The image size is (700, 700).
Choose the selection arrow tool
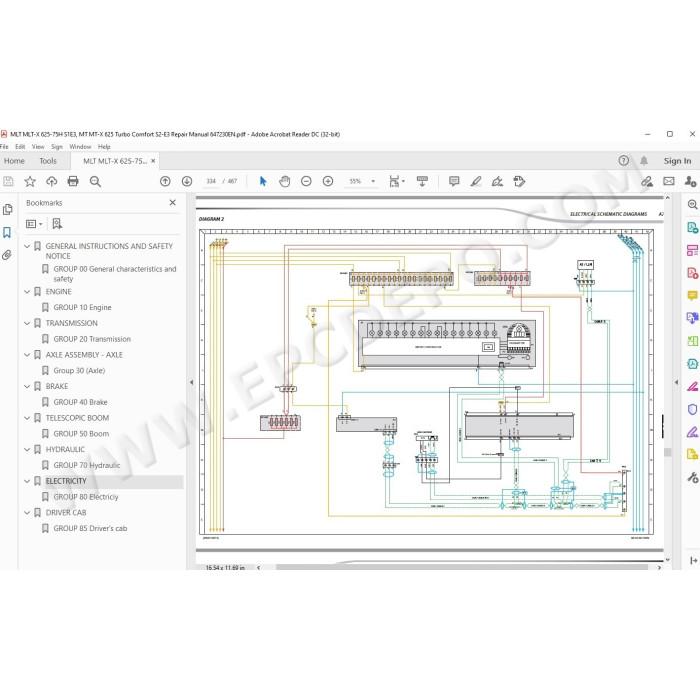263,181
